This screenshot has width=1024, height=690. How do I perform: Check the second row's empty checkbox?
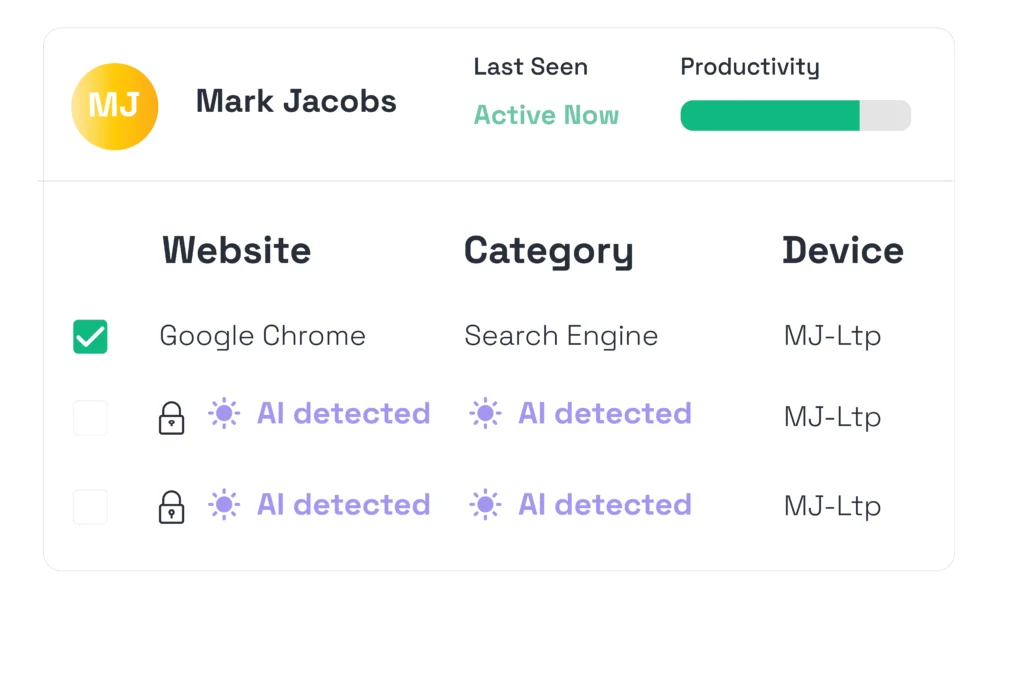pyautogui.click(x=90, y=418)
